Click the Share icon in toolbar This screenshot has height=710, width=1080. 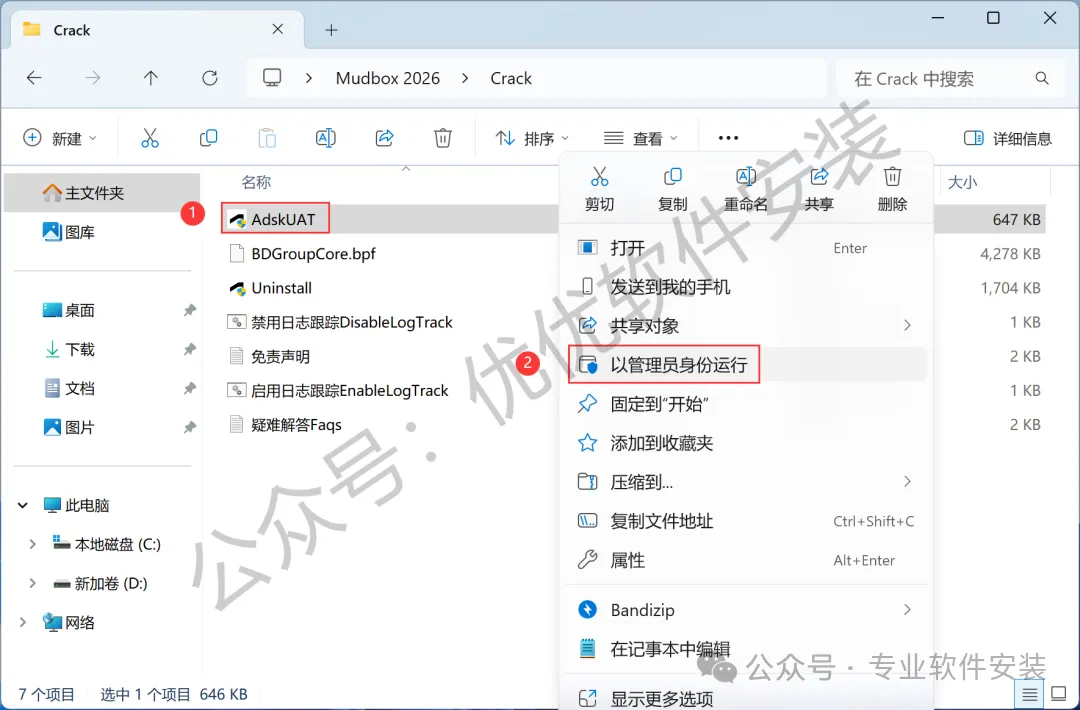click(x=384, y=138)
